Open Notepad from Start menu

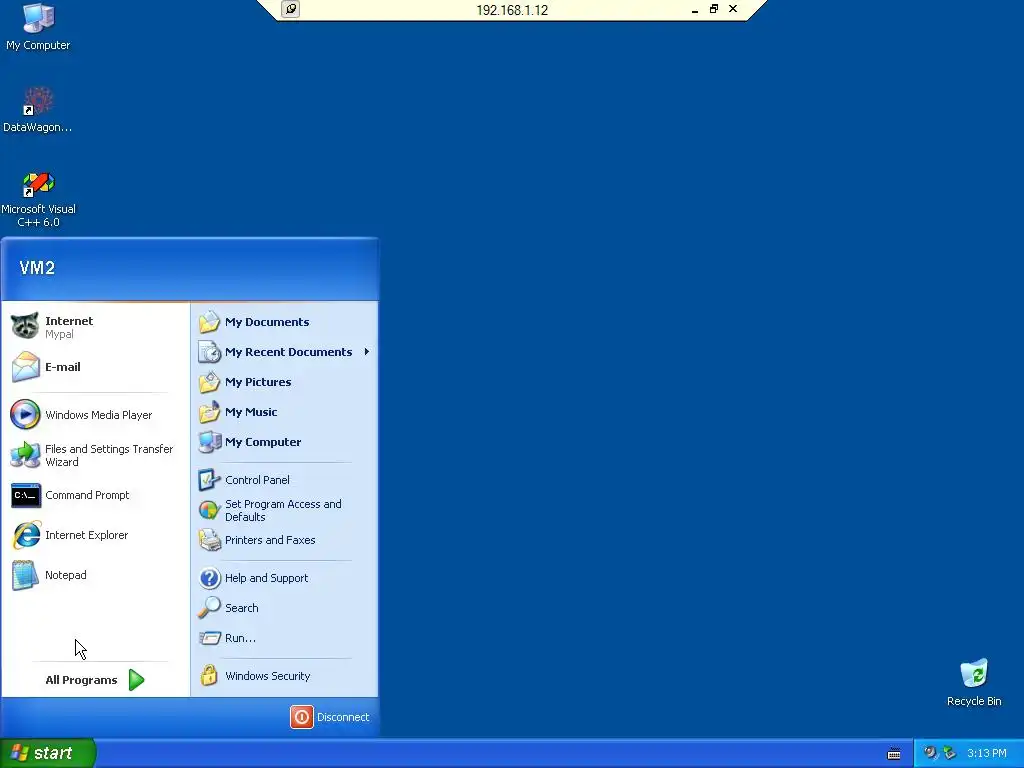[95, 575]
